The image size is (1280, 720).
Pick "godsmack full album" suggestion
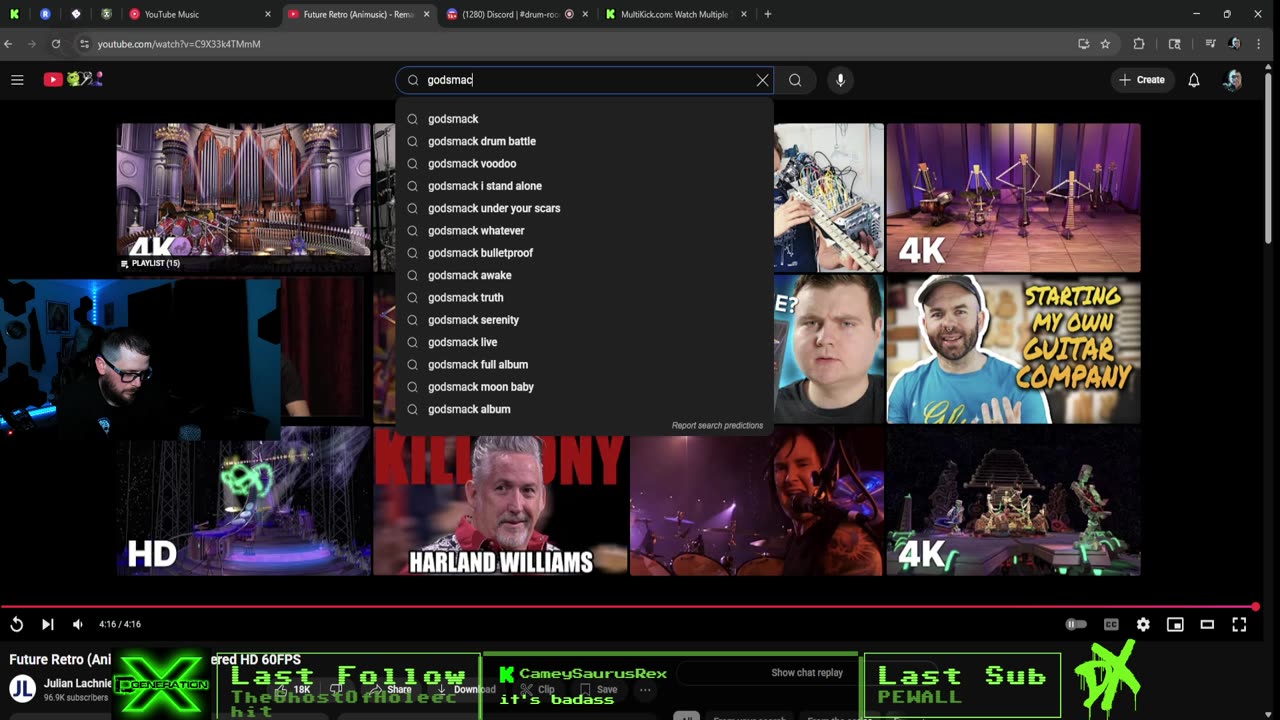tap(585, 365)
